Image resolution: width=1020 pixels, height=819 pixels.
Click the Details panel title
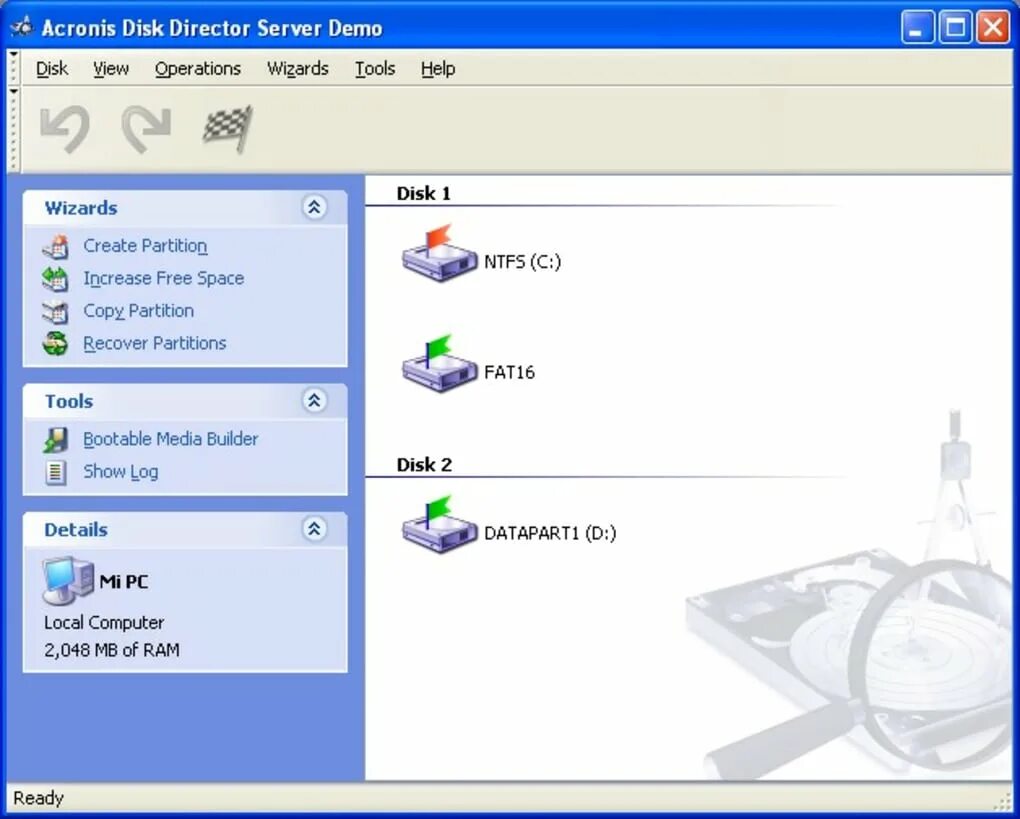pos(76,530)
